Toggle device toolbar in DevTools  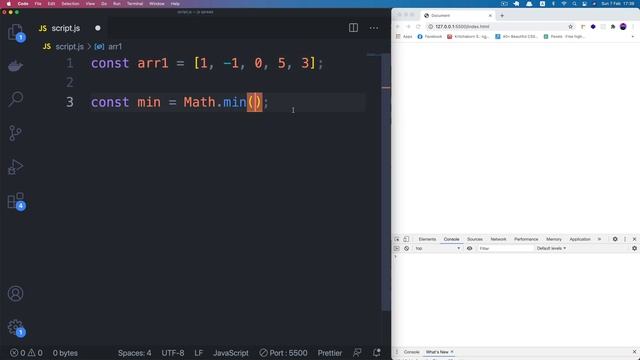coord(406,239)
